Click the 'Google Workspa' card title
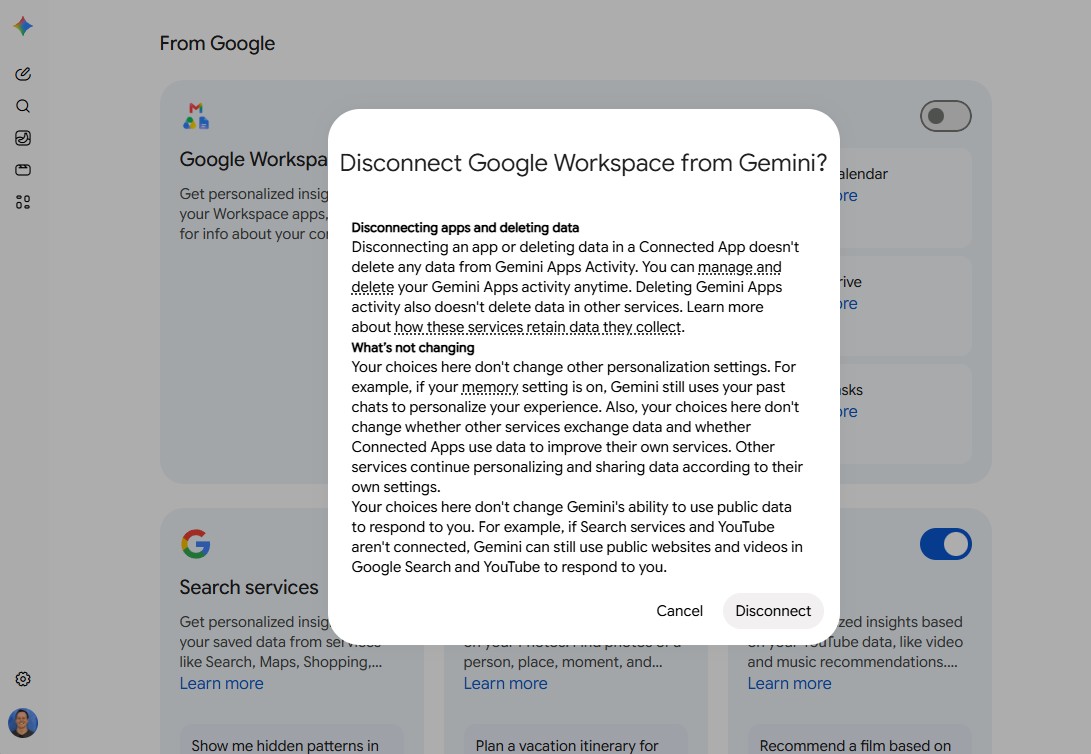Screen dimensions: 1091x754 tap(253, 159)
